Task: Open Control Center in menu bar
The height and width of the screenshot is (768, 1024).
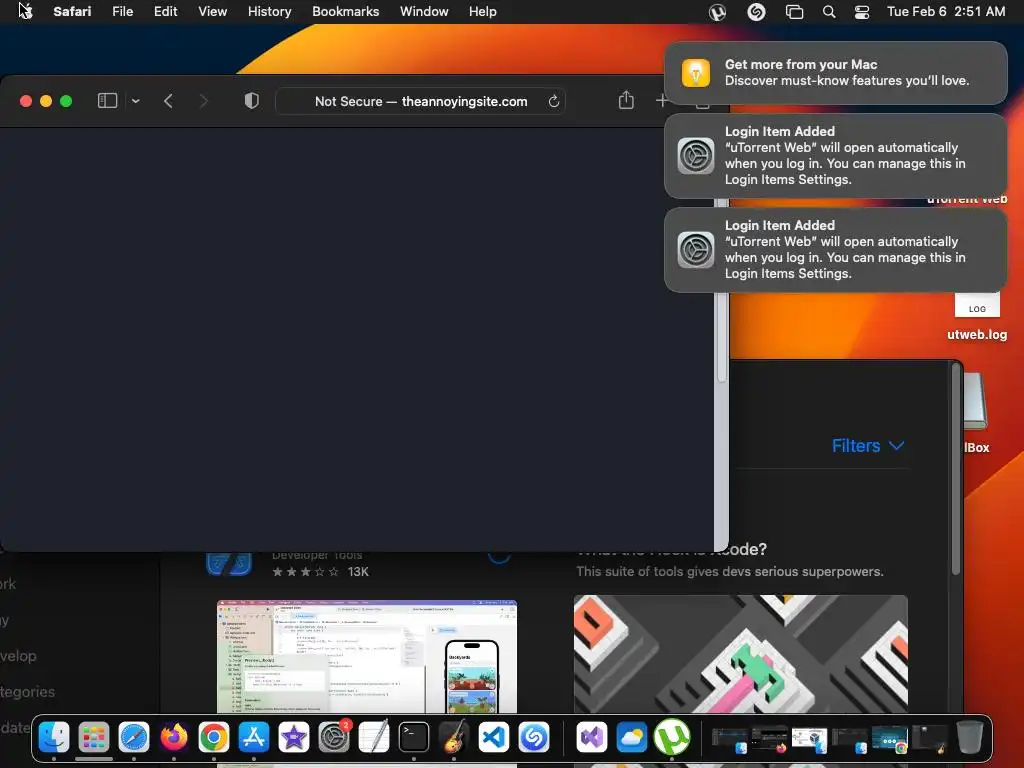Action: pos(862,12)
